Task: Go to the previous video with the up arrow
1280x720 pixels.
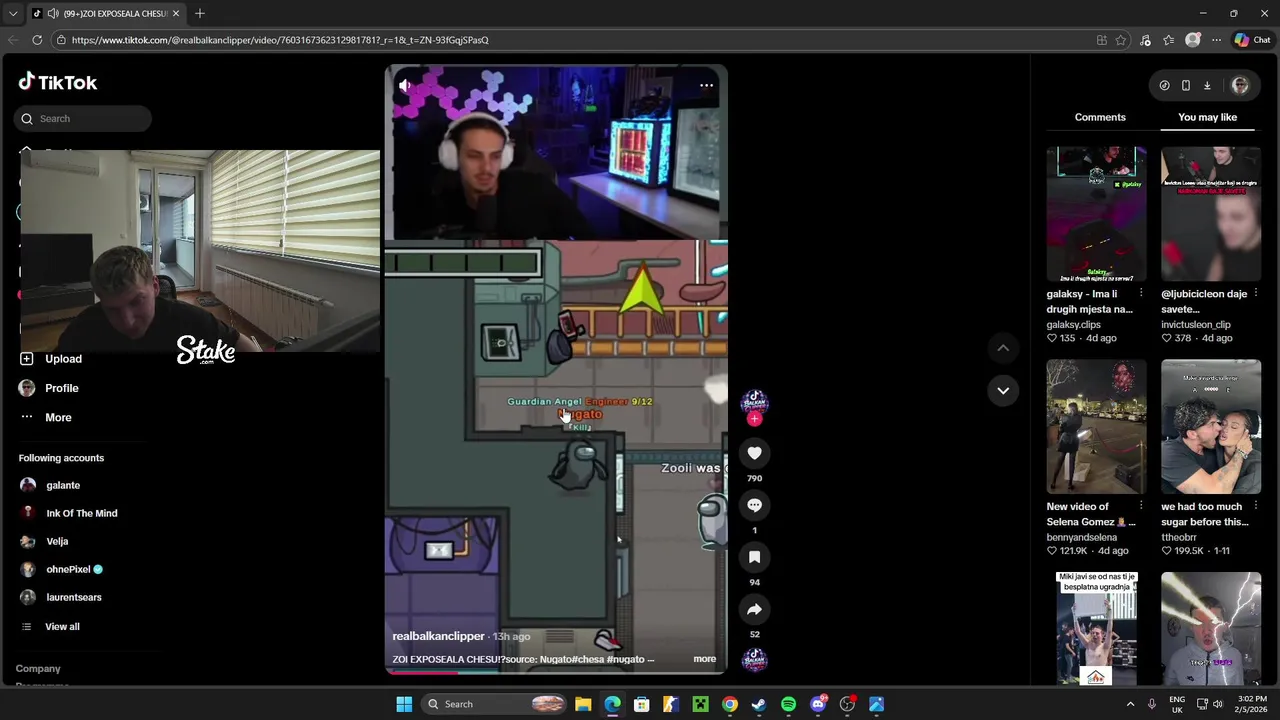Action: point(1003,347)
